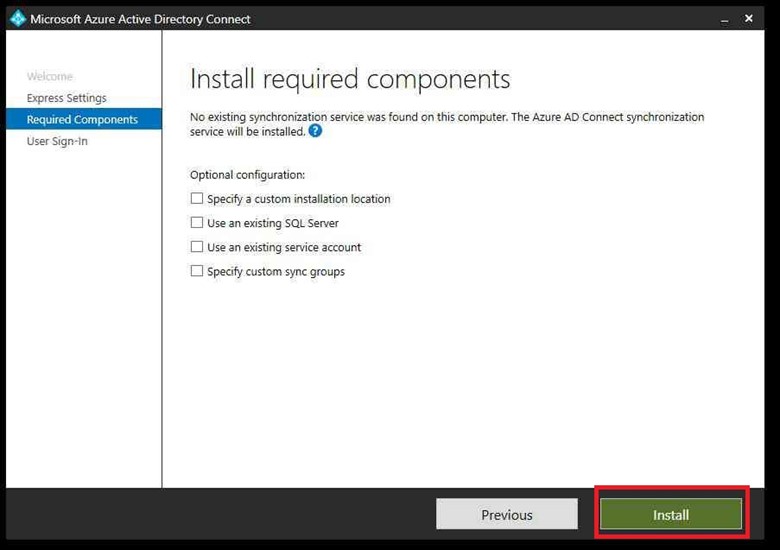Viewport: 780px width, 550px height.
Task: Check Use an existing service account box
Action: [x=197, y=247]
